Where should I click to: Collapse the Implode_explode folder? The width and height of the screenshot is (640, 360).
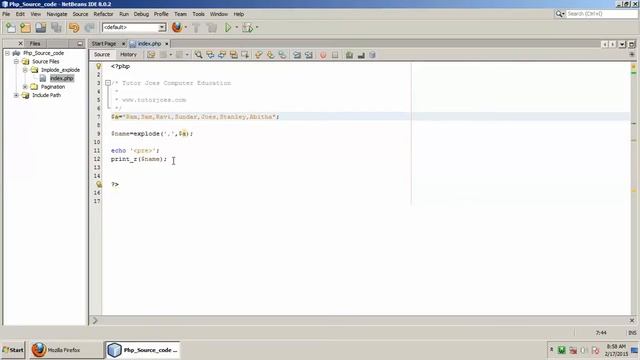[x=25, y=70]
